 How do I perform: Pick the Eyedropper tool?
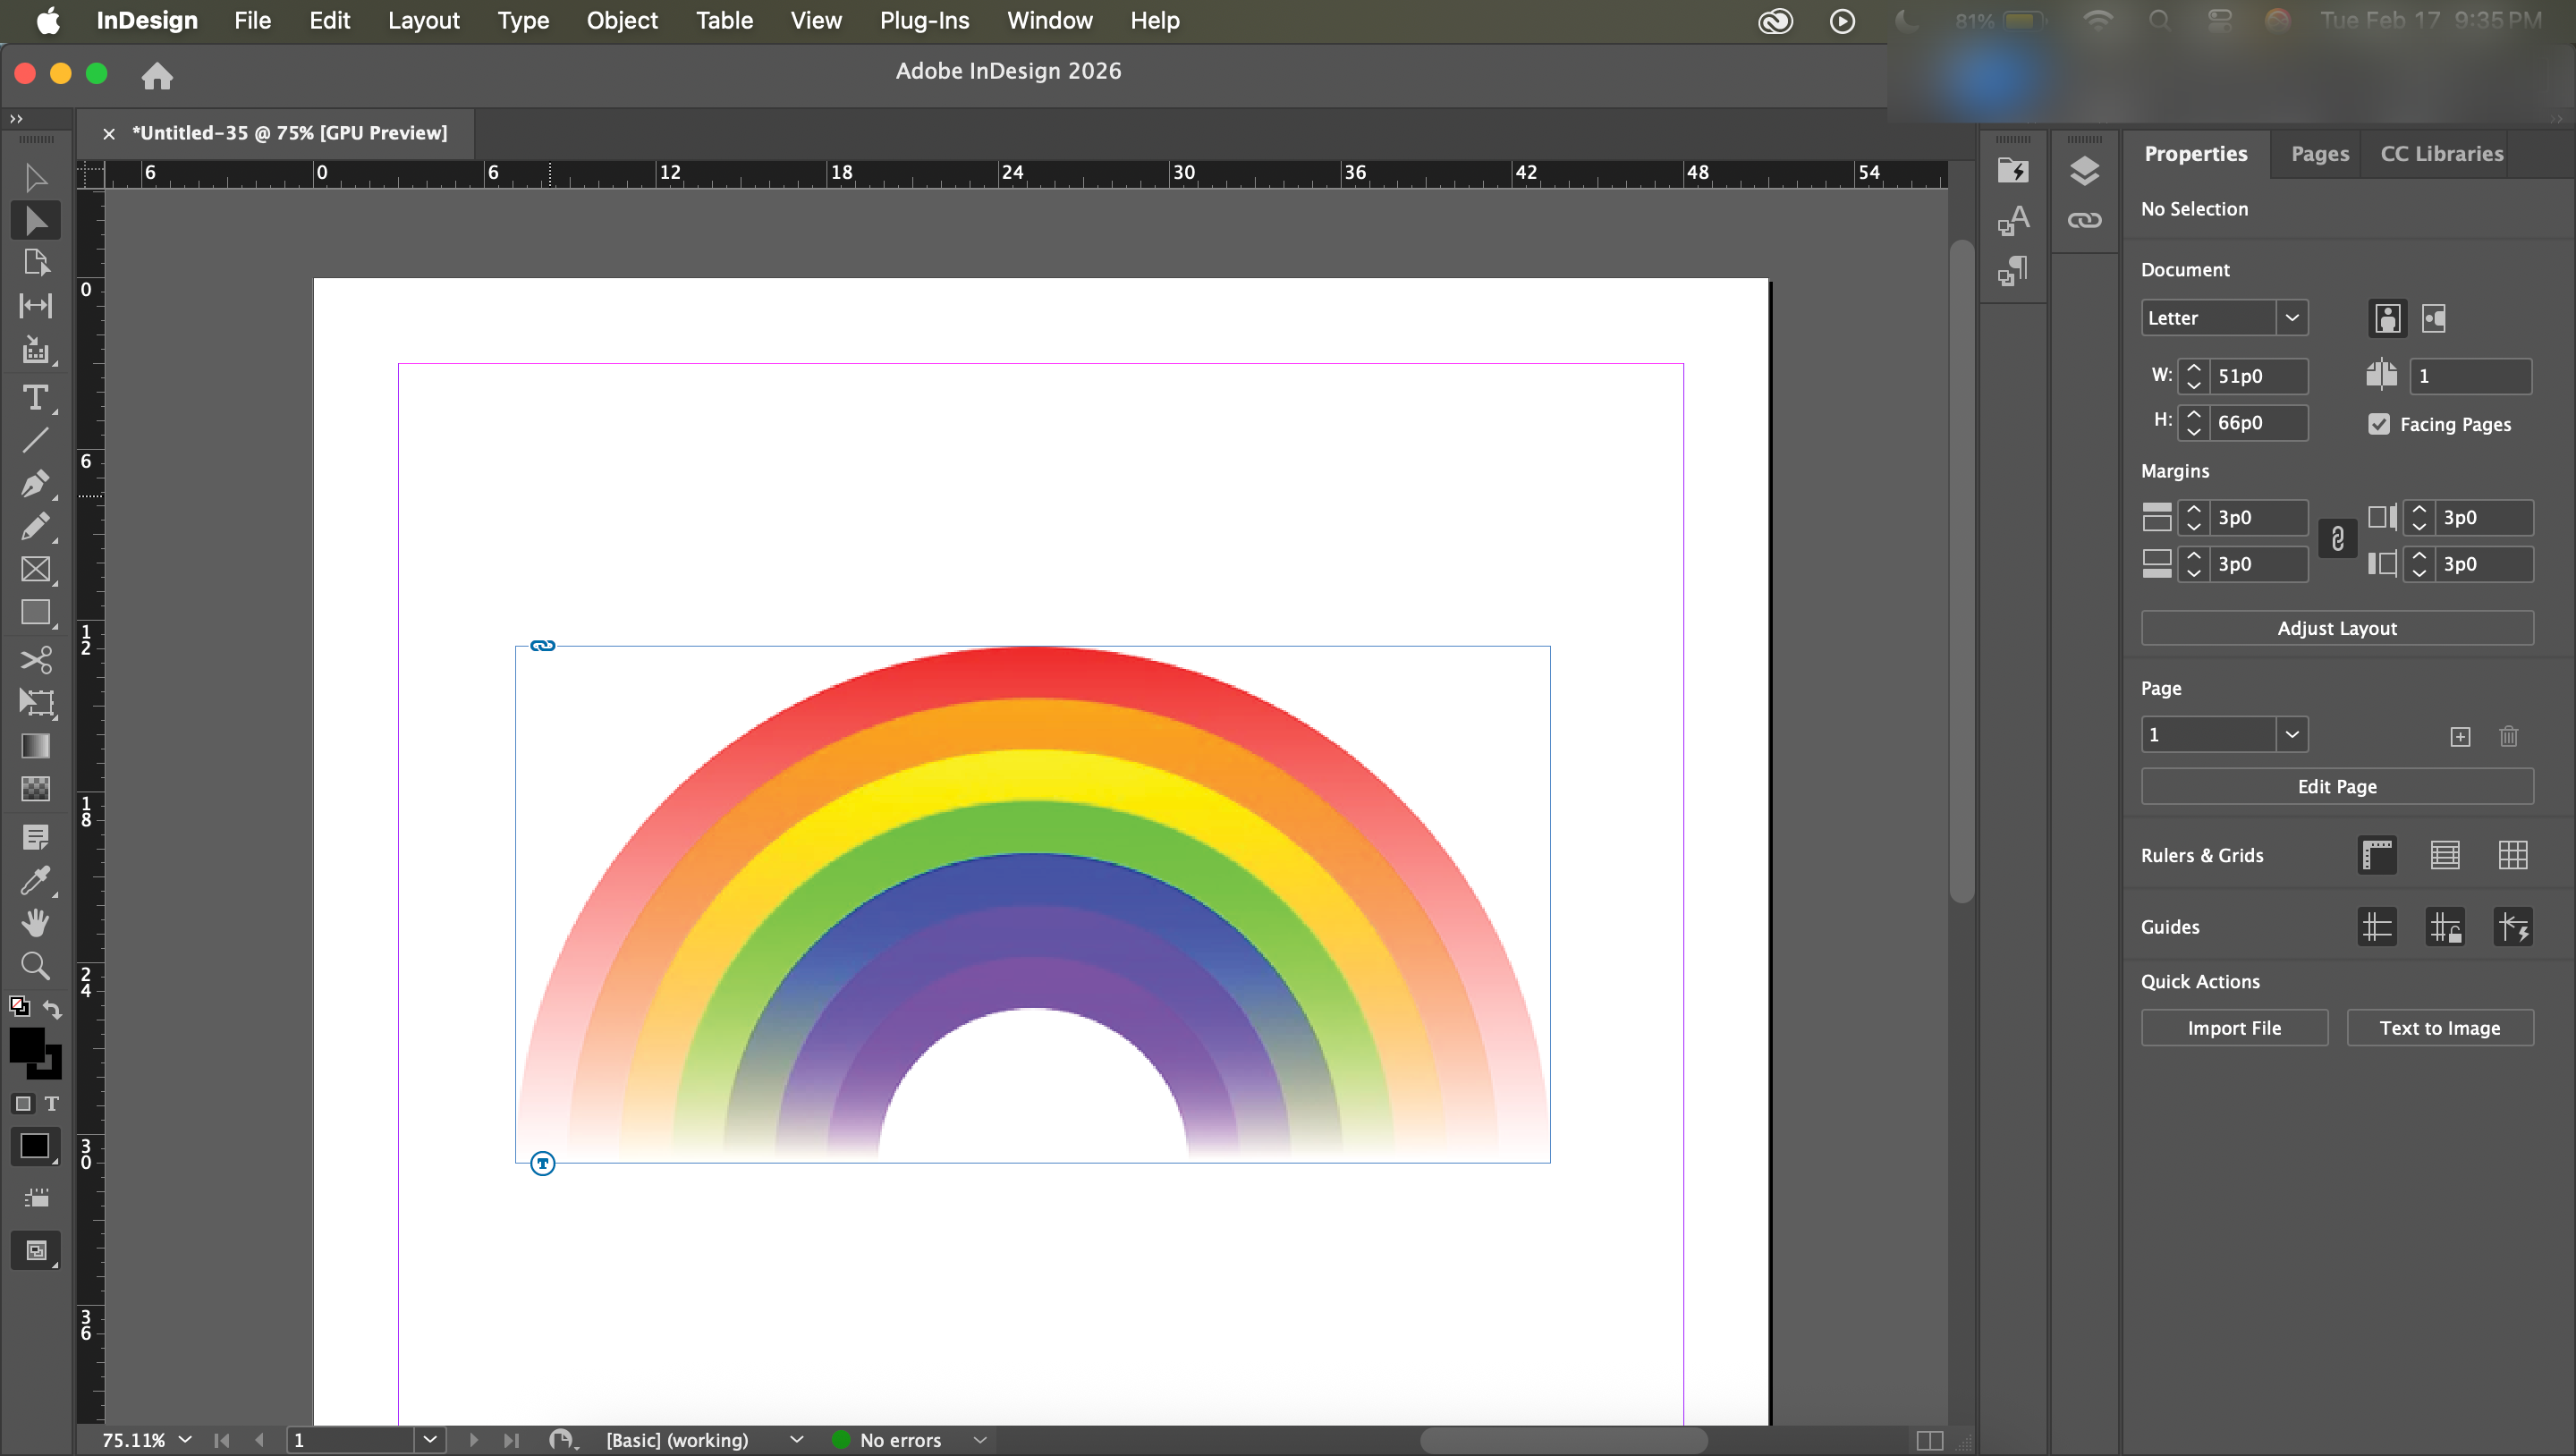(x=35, y=880)
